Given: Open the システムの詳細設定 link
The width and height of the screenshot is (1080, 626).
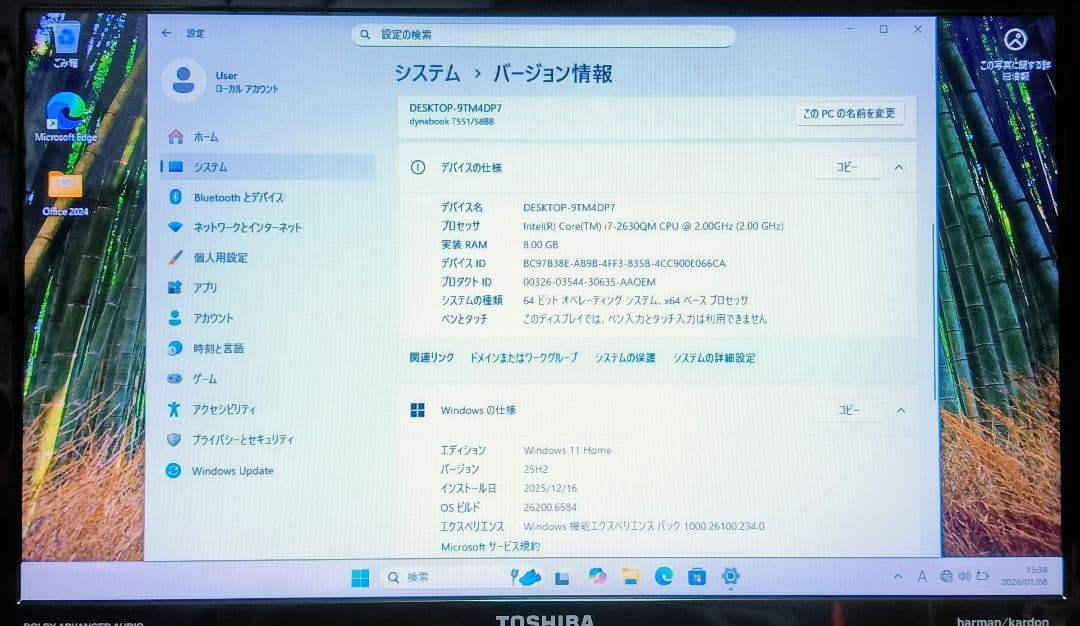Looking at the screenshot, I should 715,357.
